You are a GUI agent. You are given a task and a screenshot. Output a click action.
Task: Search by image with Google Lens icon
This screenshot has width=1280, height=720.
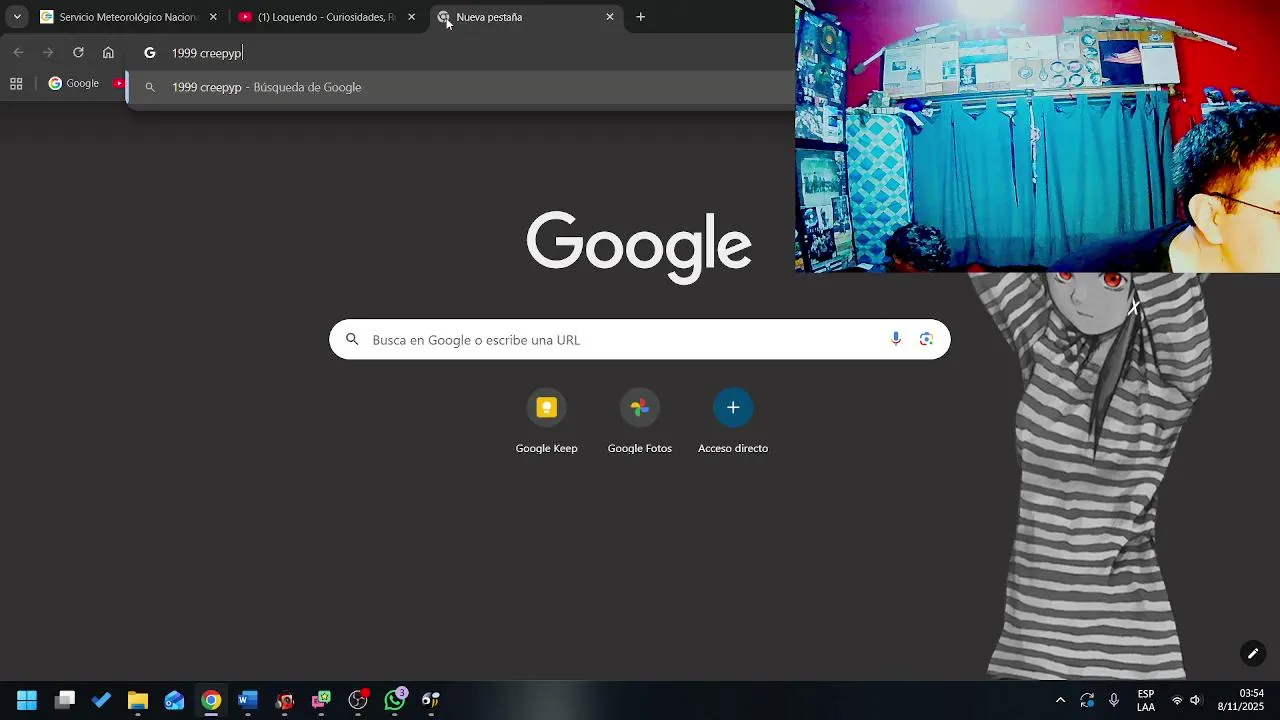(x=927, y=339)
